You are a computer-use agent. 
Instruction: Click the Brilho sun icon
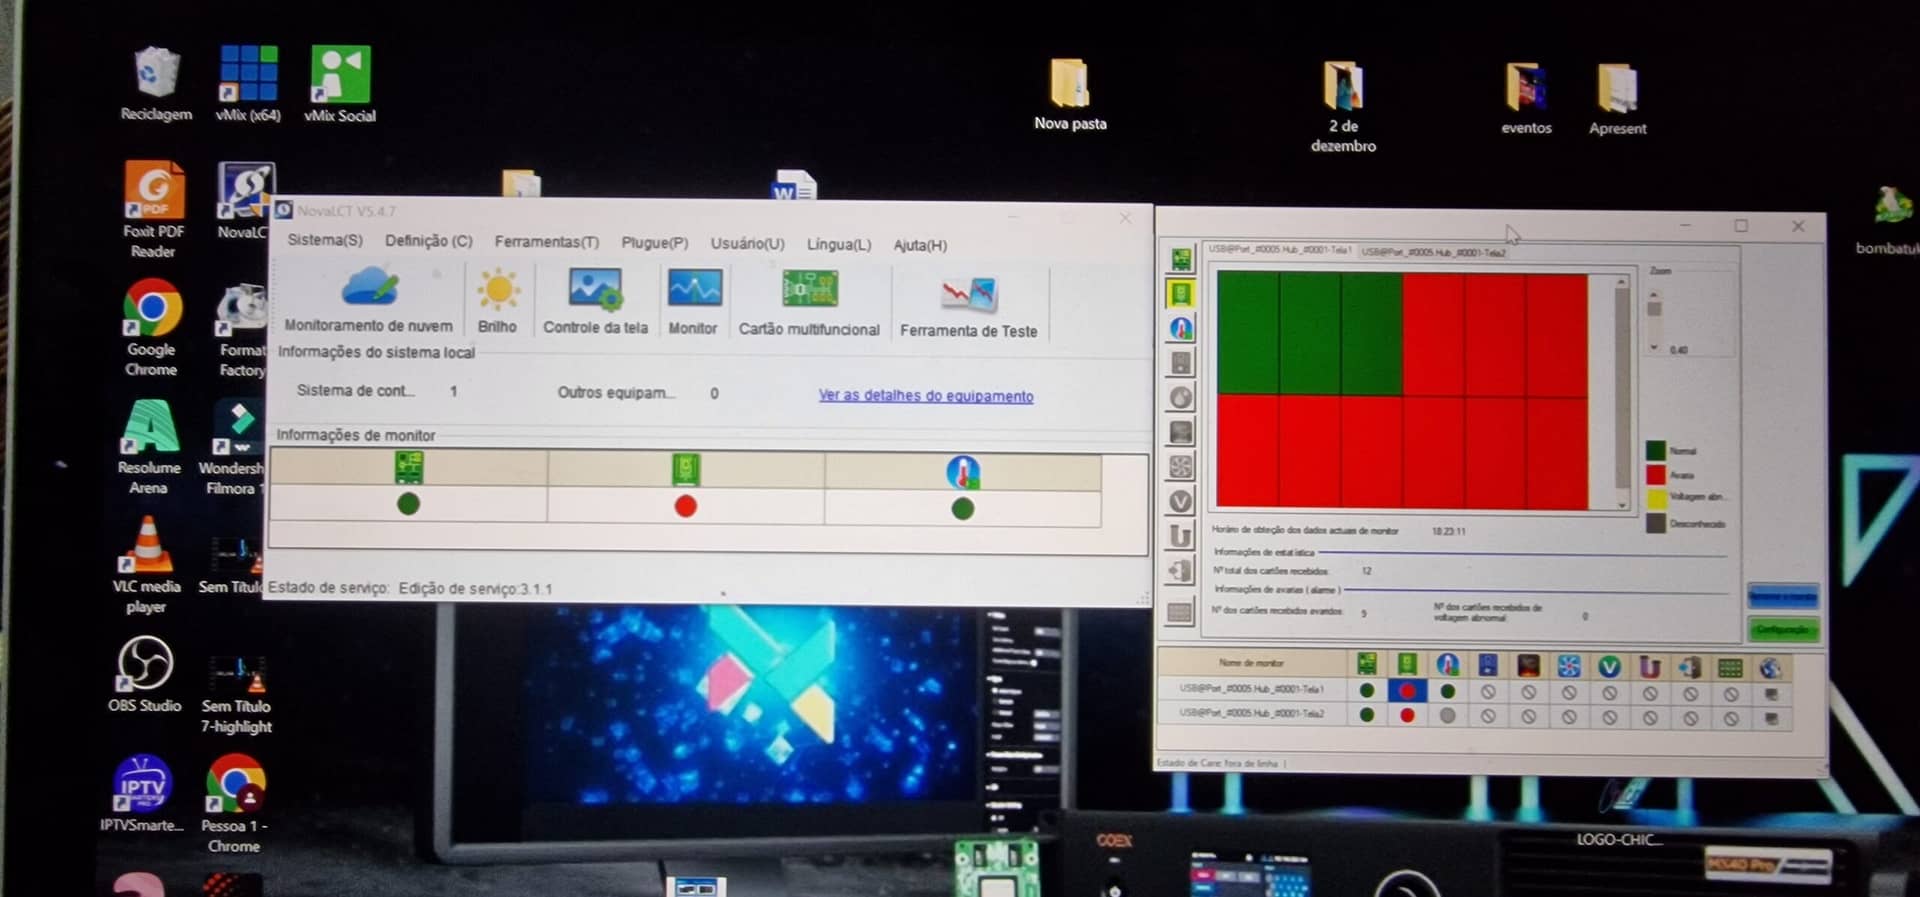(x=497, y=291)
